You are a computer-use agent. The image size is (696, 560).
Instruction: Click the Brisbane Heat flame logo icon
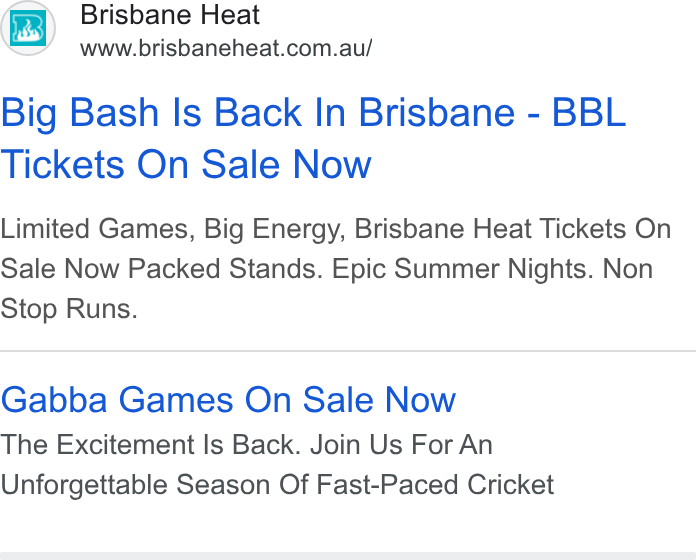click(x=28, y=28)
